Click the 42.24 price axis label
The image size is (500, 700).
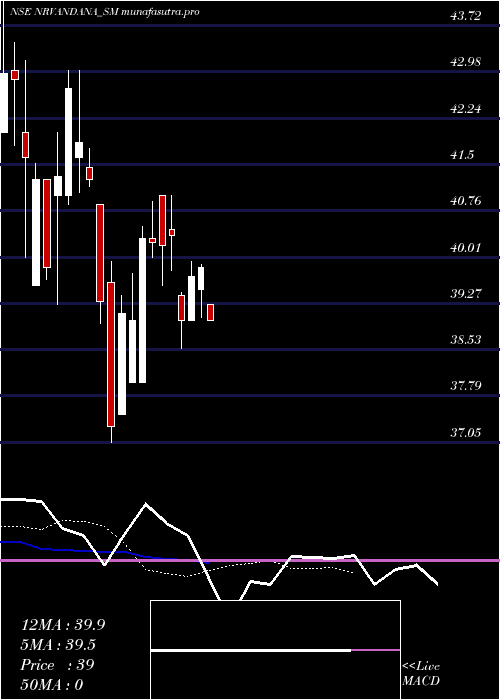coord(466,108)
